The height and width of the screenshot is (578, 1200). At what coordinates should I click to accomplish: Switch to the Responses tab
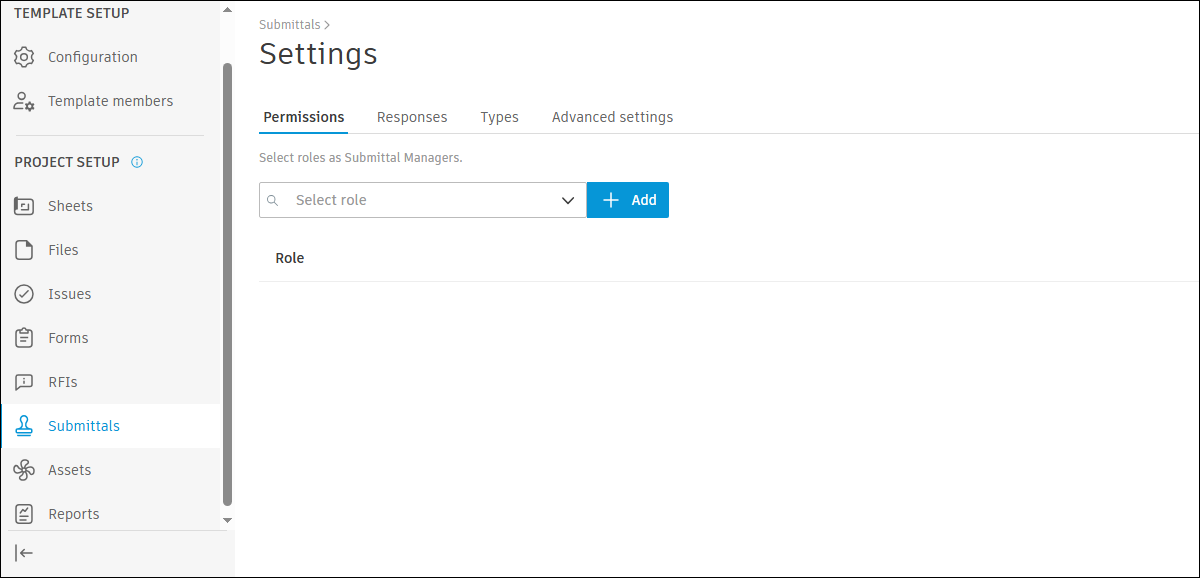click(x=412, y=117)
